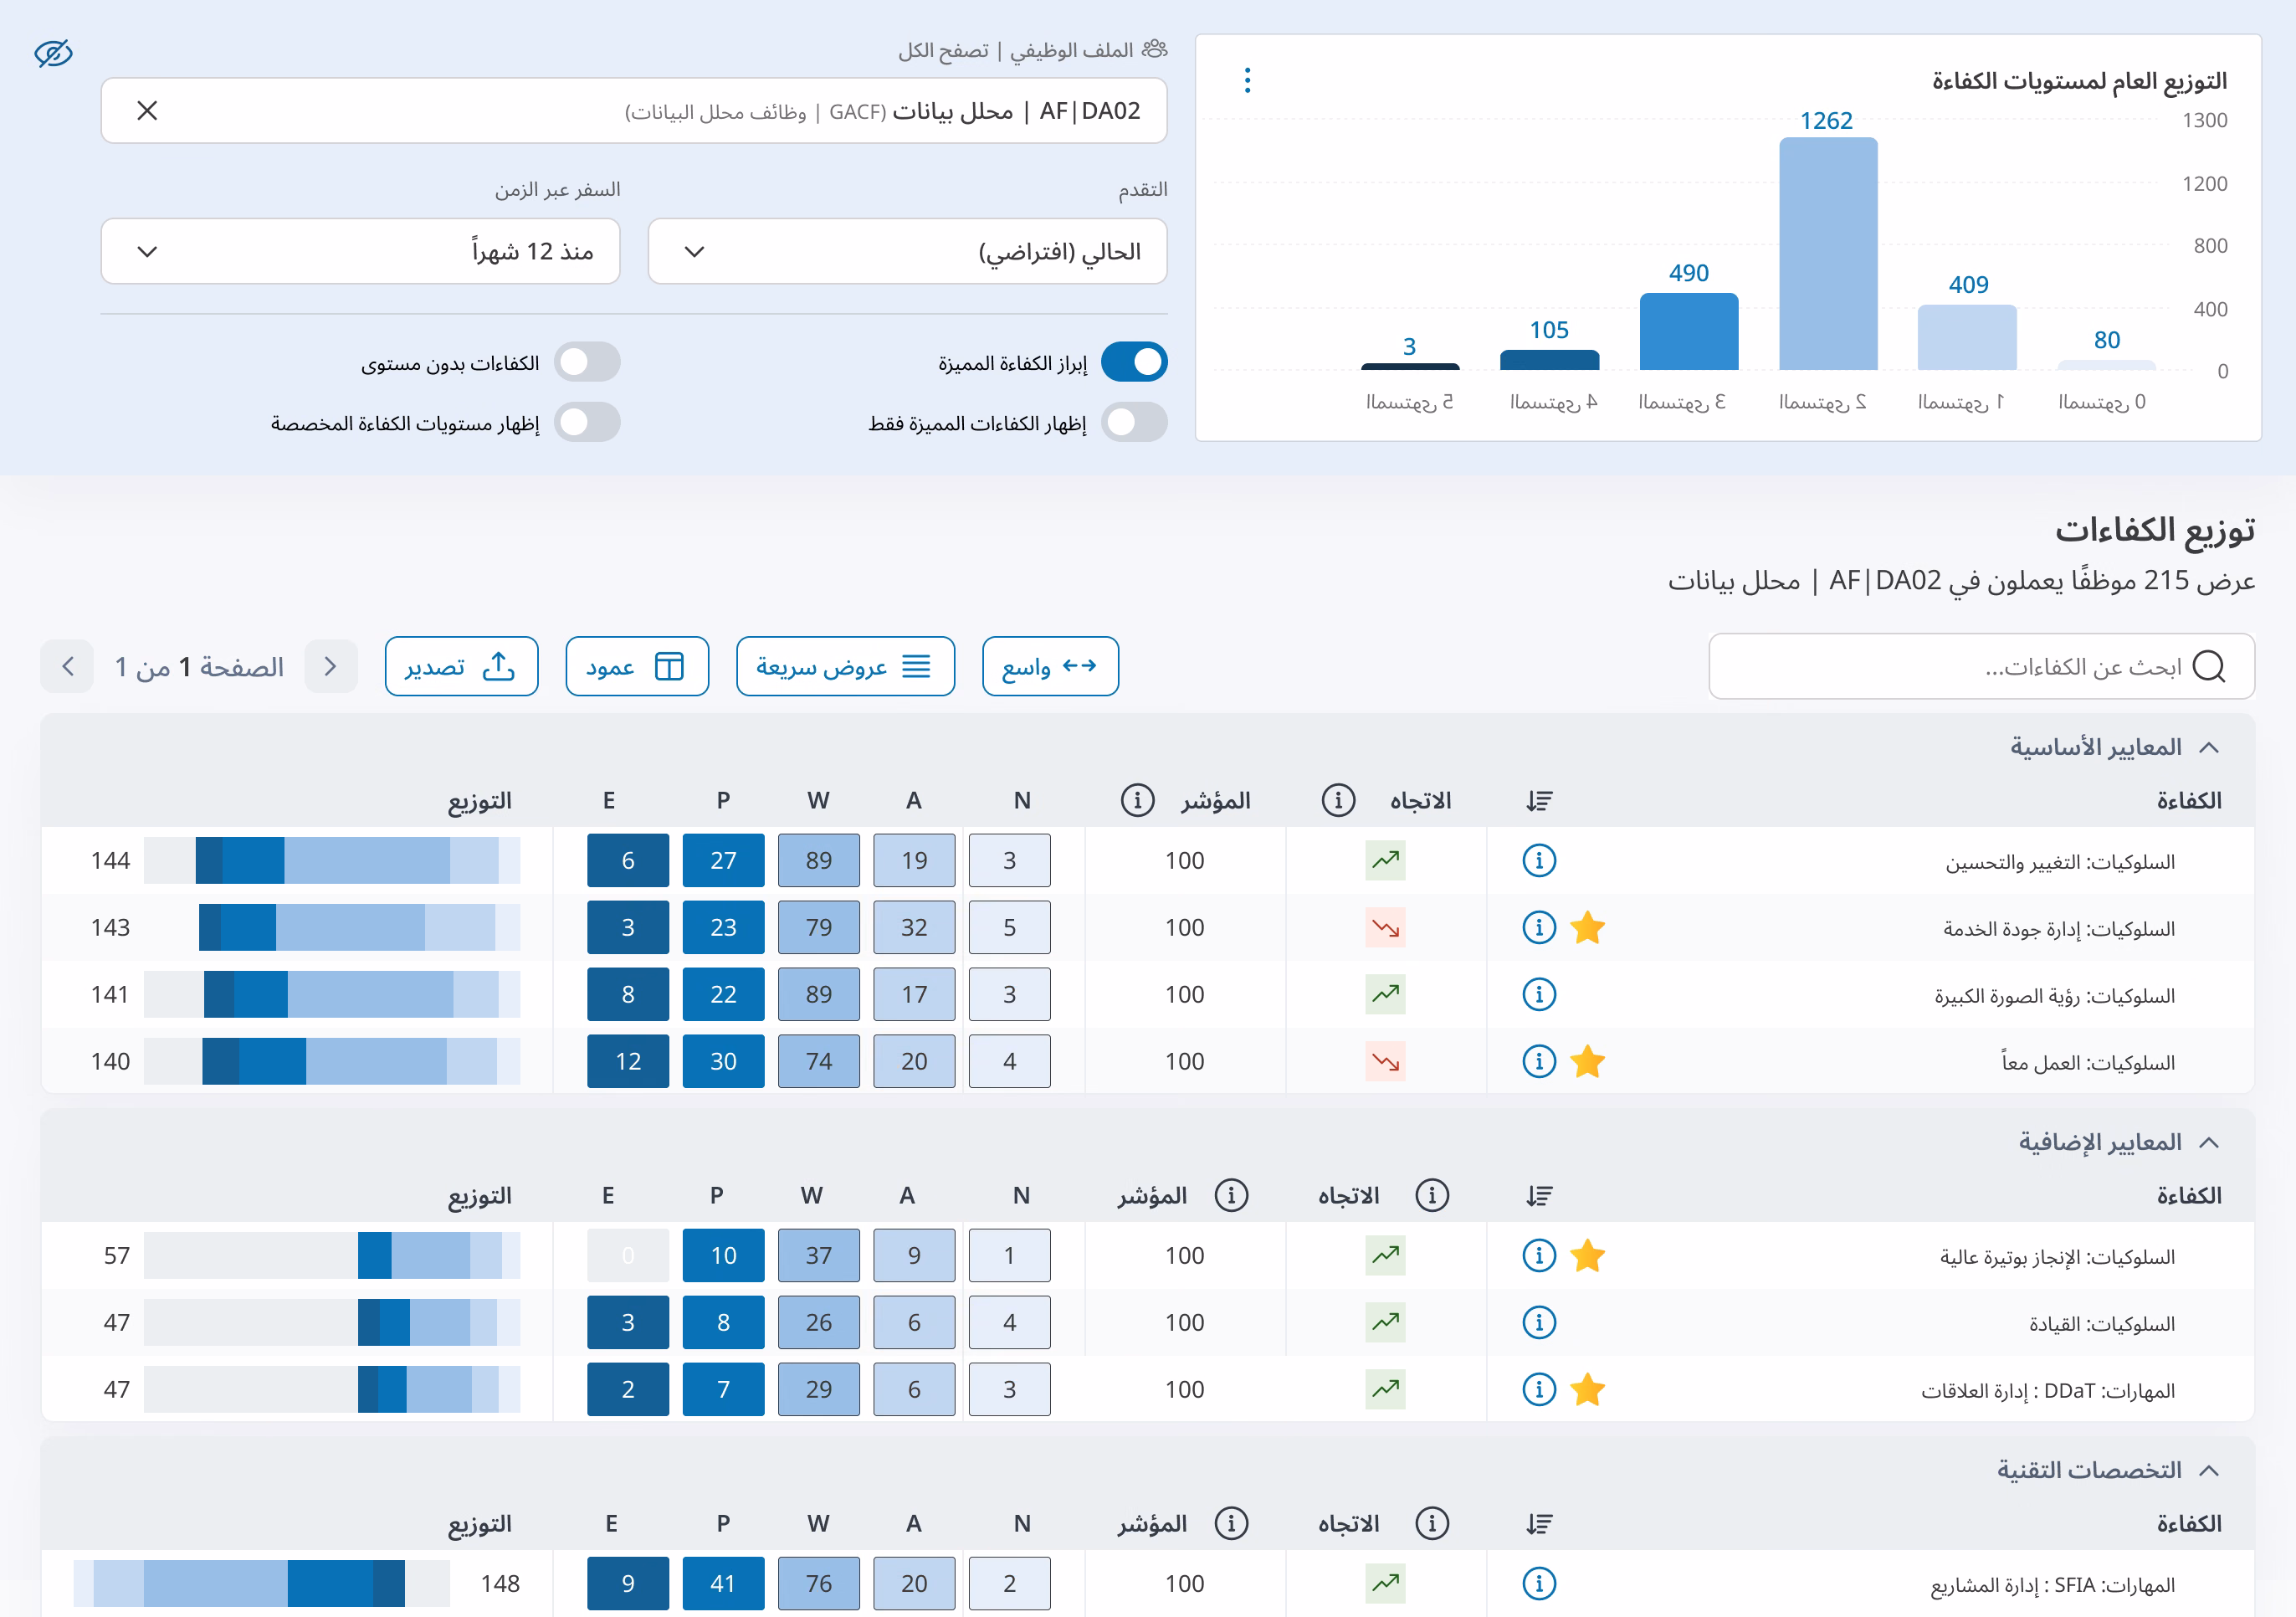The image size is (2296, 1617).
Task: Collapse the المعايير الإضافية section
Action: click(x=2210, y=1142)
